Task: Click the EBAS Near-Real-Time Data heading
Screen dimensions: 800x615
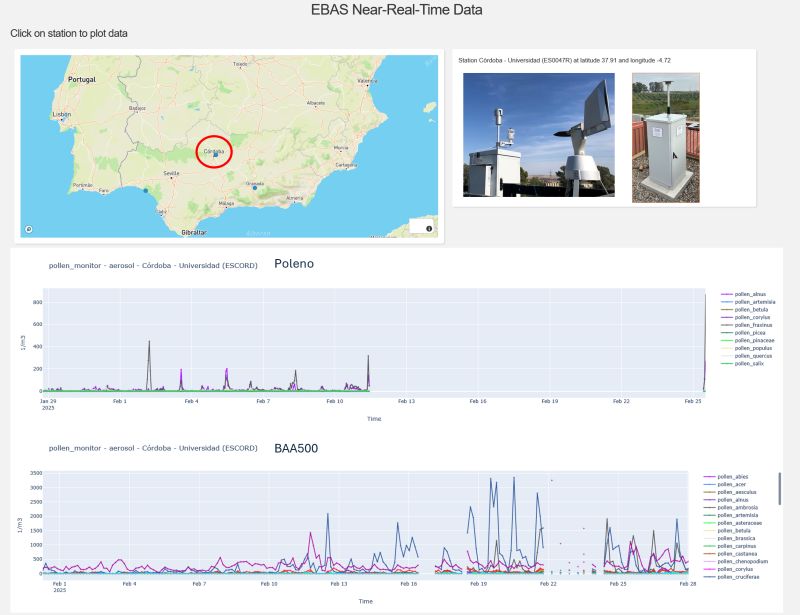Action: coord(396,10)
